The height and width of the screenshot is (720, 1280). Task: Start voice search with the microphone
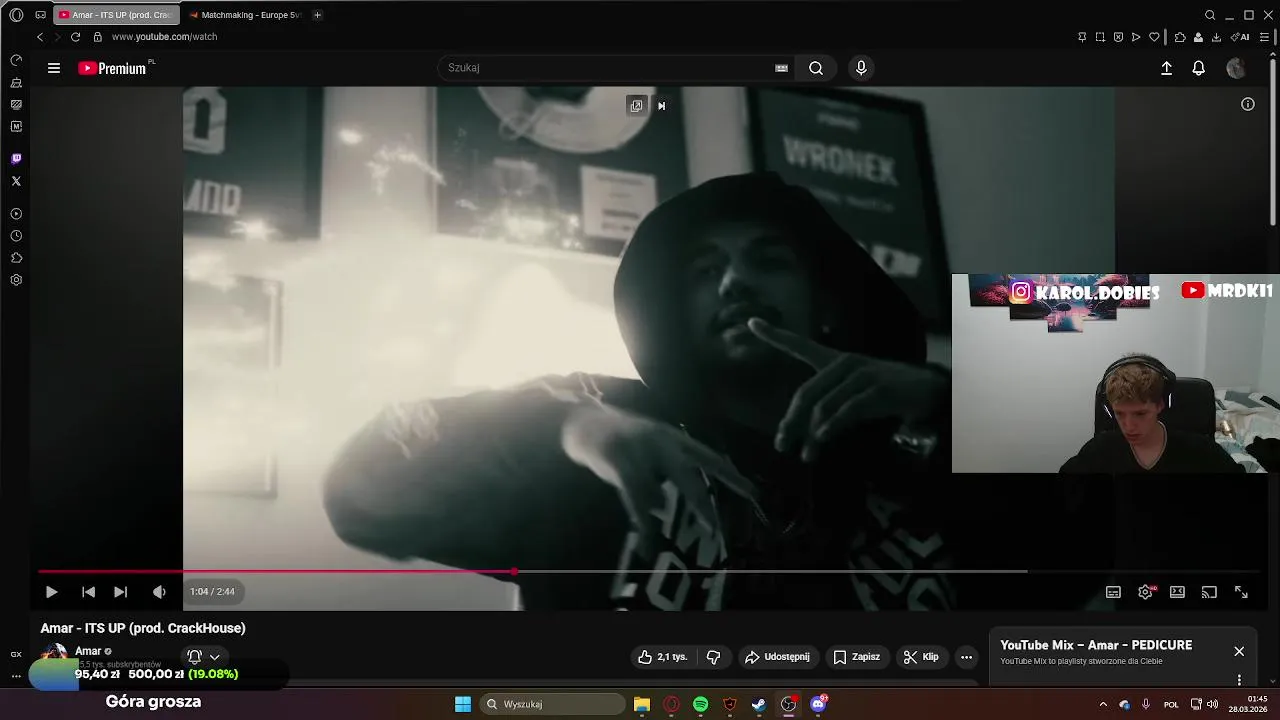(x=861, y=68)
